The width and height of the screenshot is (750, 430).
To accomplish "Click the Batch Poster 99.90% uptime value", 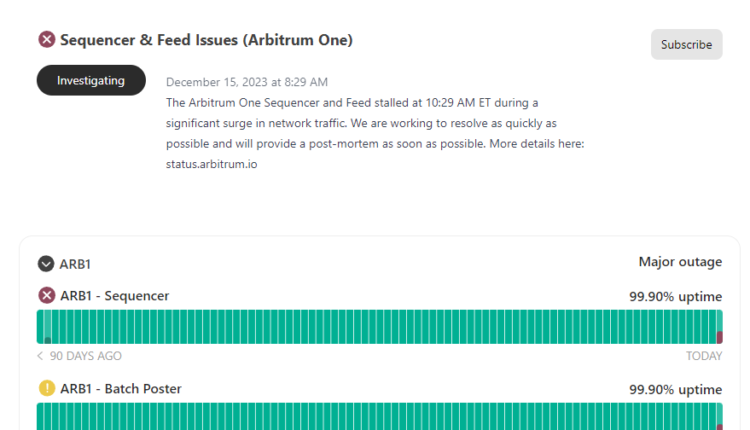I will (x=675, y=389).
